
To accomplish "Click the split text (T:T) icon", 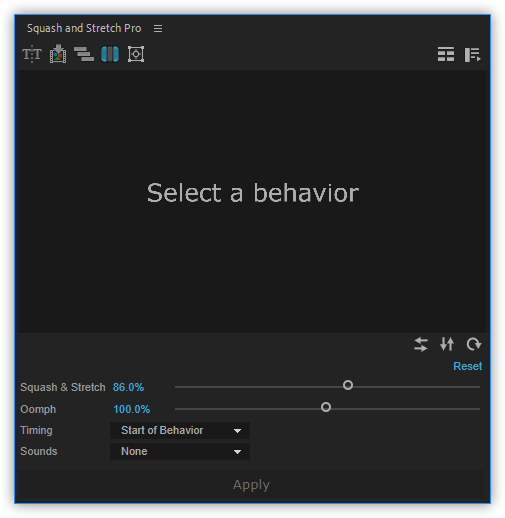I will (x=32, y=54).
